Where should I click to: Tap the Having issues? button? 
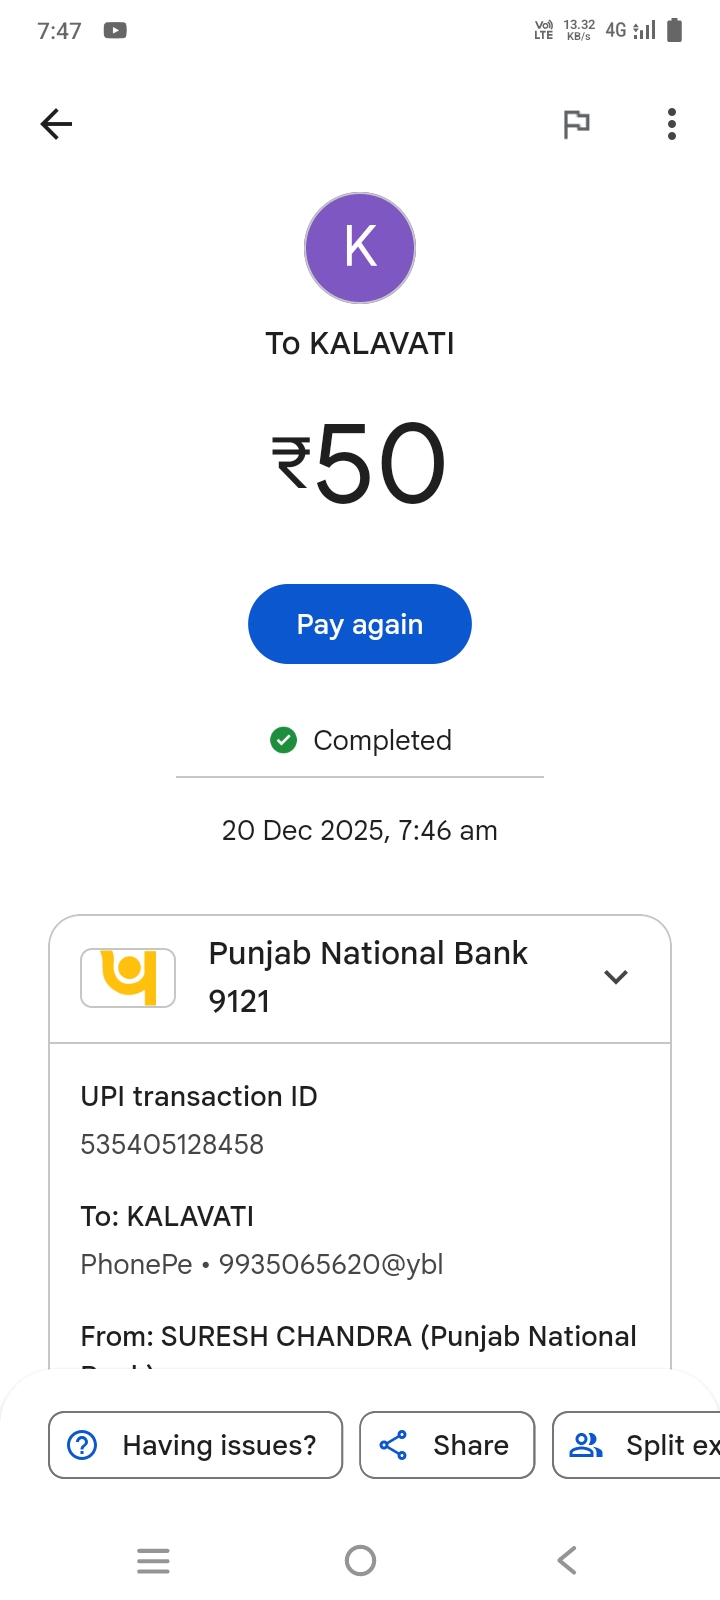pyautogui.click(x=196, y=1445)
